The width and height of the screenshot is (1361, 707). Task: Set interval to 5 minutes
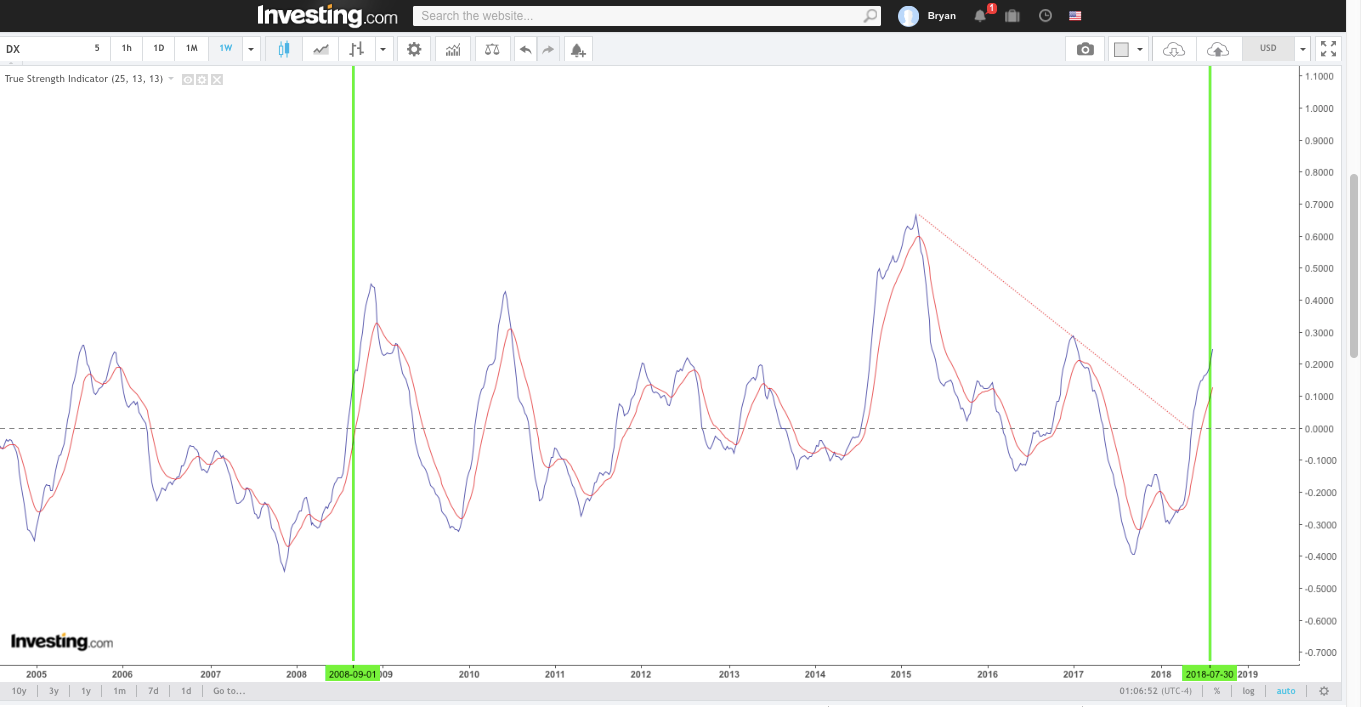point(97,48)
